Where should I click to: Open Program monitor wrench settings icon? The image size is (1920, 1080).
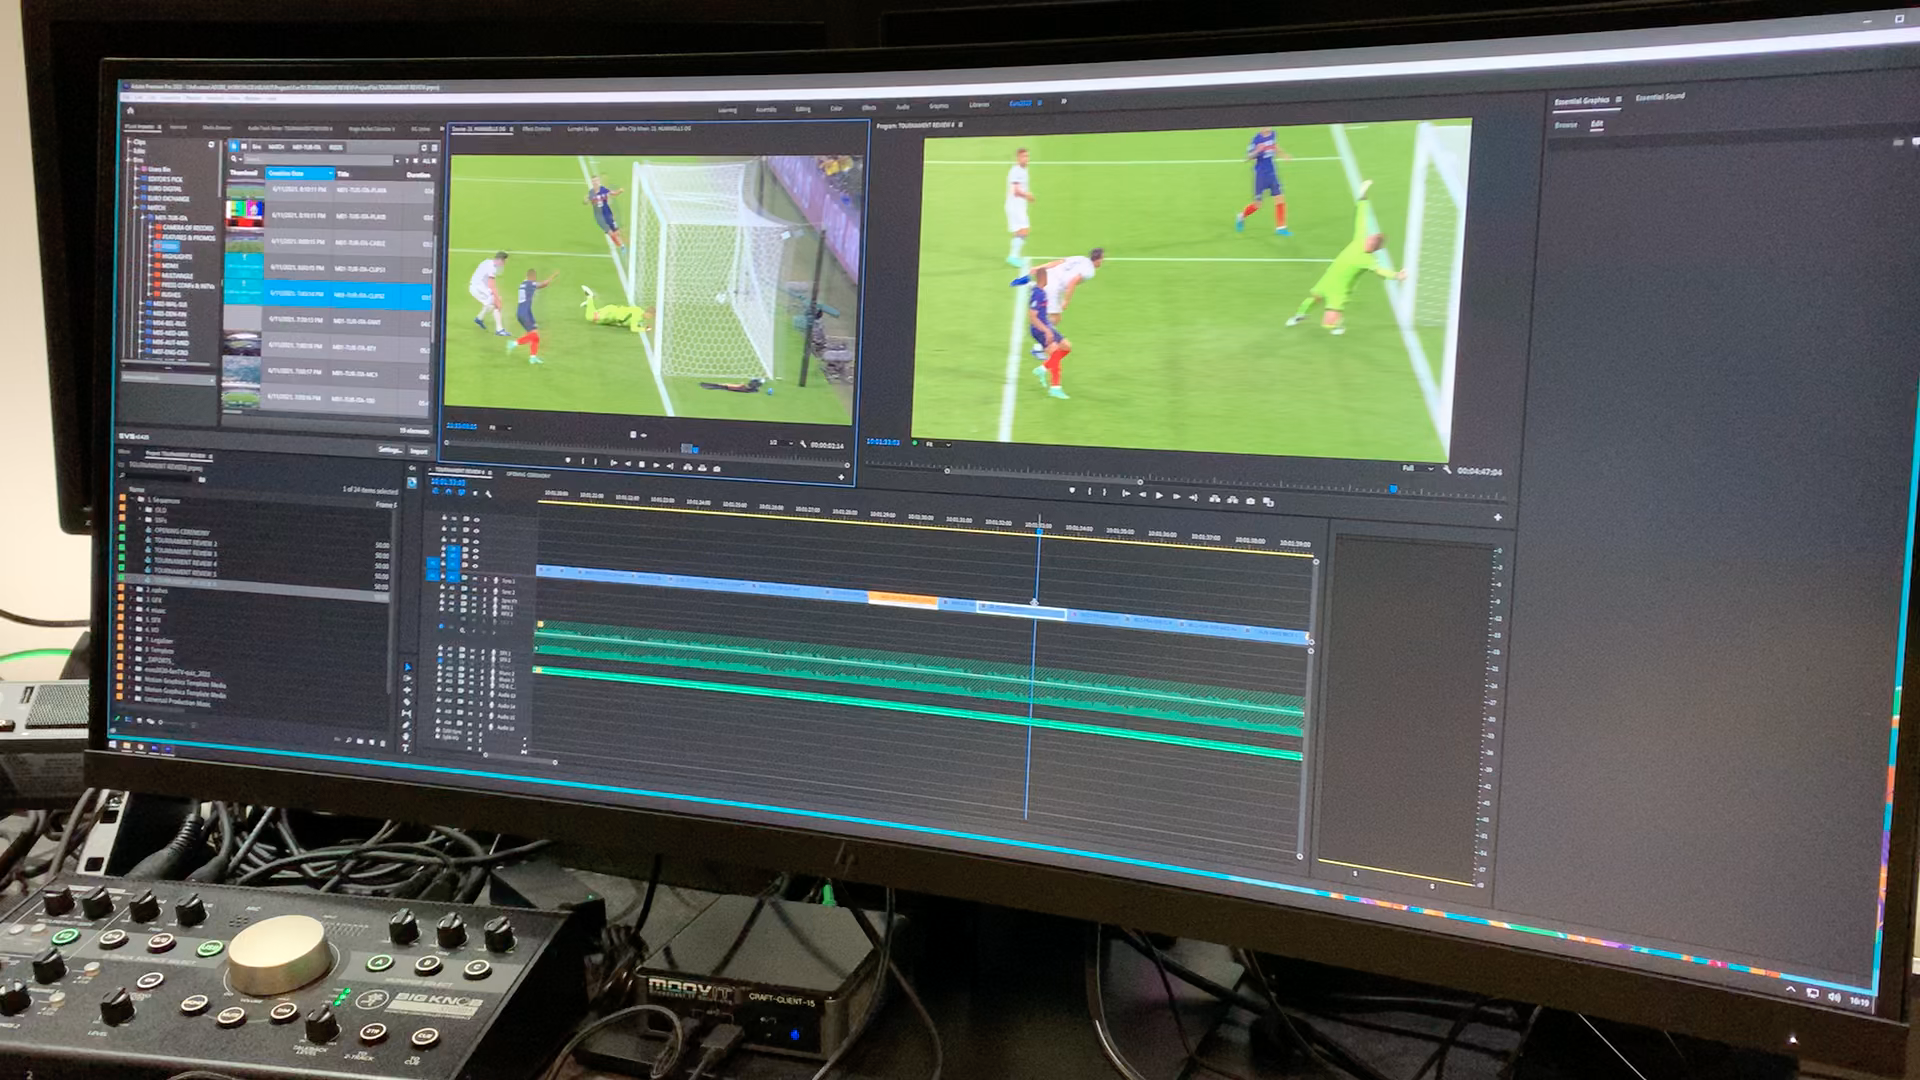1447,470
